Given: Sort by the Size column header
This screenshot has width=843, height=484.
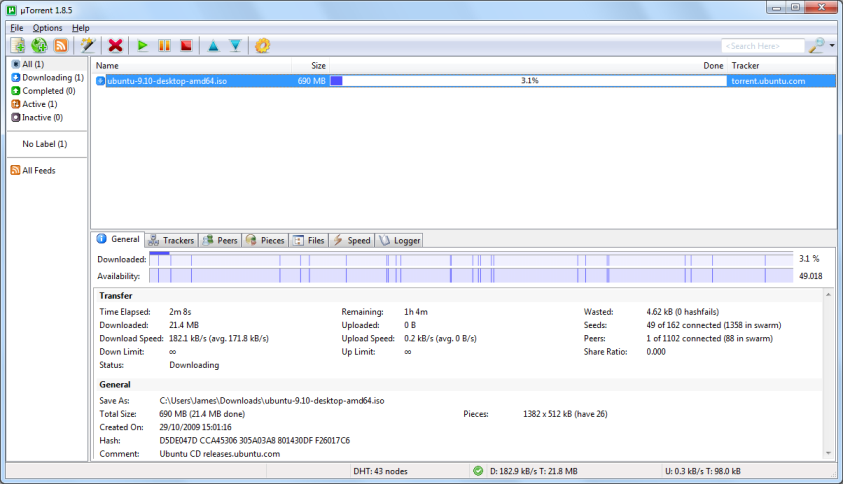Looking at the screenshot, I should (310, 66).
